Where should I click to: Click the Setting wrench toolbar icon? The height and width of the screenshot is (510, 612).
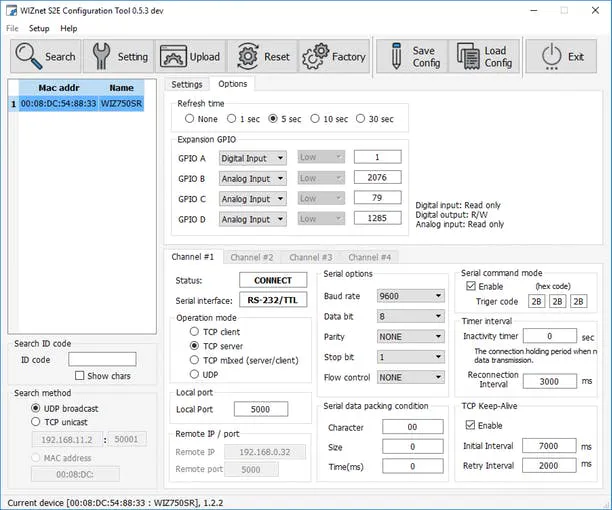coord(101,57)
